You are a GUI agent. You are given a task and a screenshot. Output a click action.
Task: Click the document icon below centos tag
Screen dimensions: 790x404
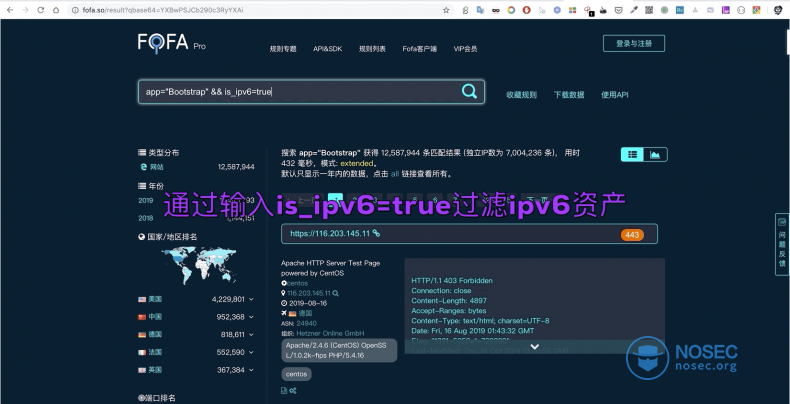(284, 390)
